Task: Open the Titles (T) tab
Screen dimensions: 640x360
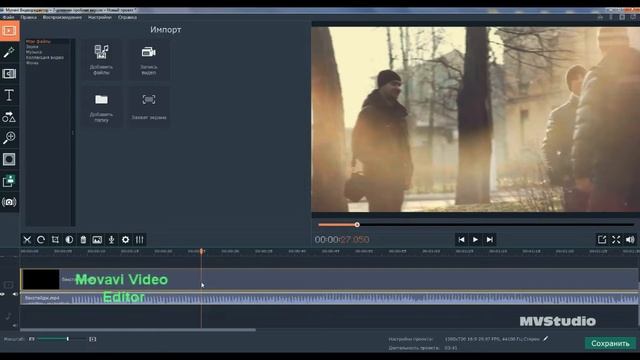Action: point(9,95)
